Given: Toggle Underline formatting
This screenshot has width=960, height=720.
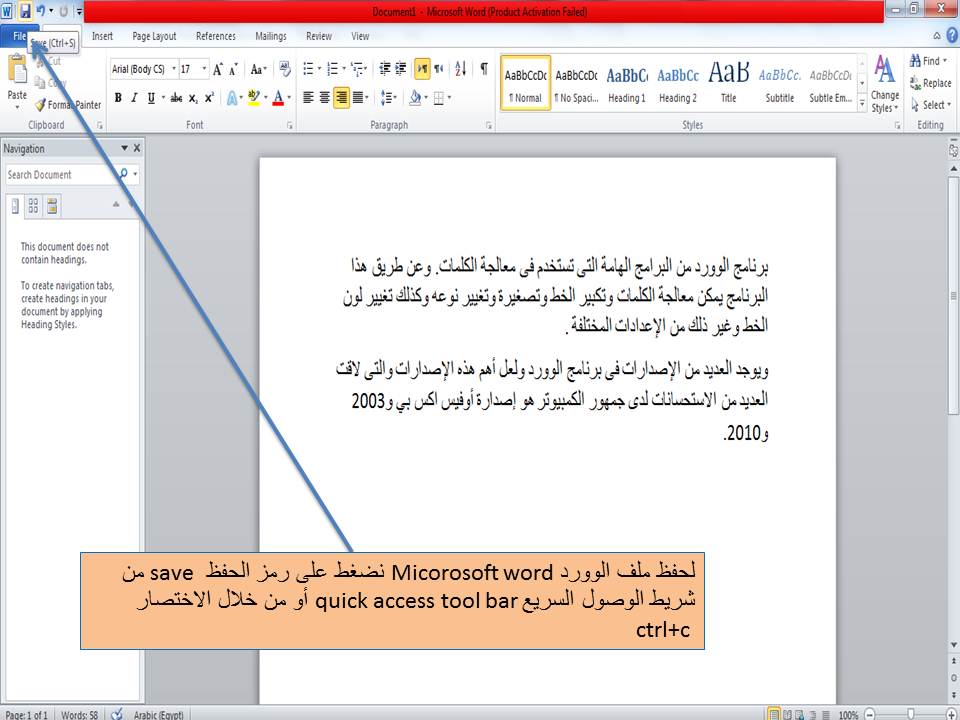Looking at the screenshot, I should 151,98.
